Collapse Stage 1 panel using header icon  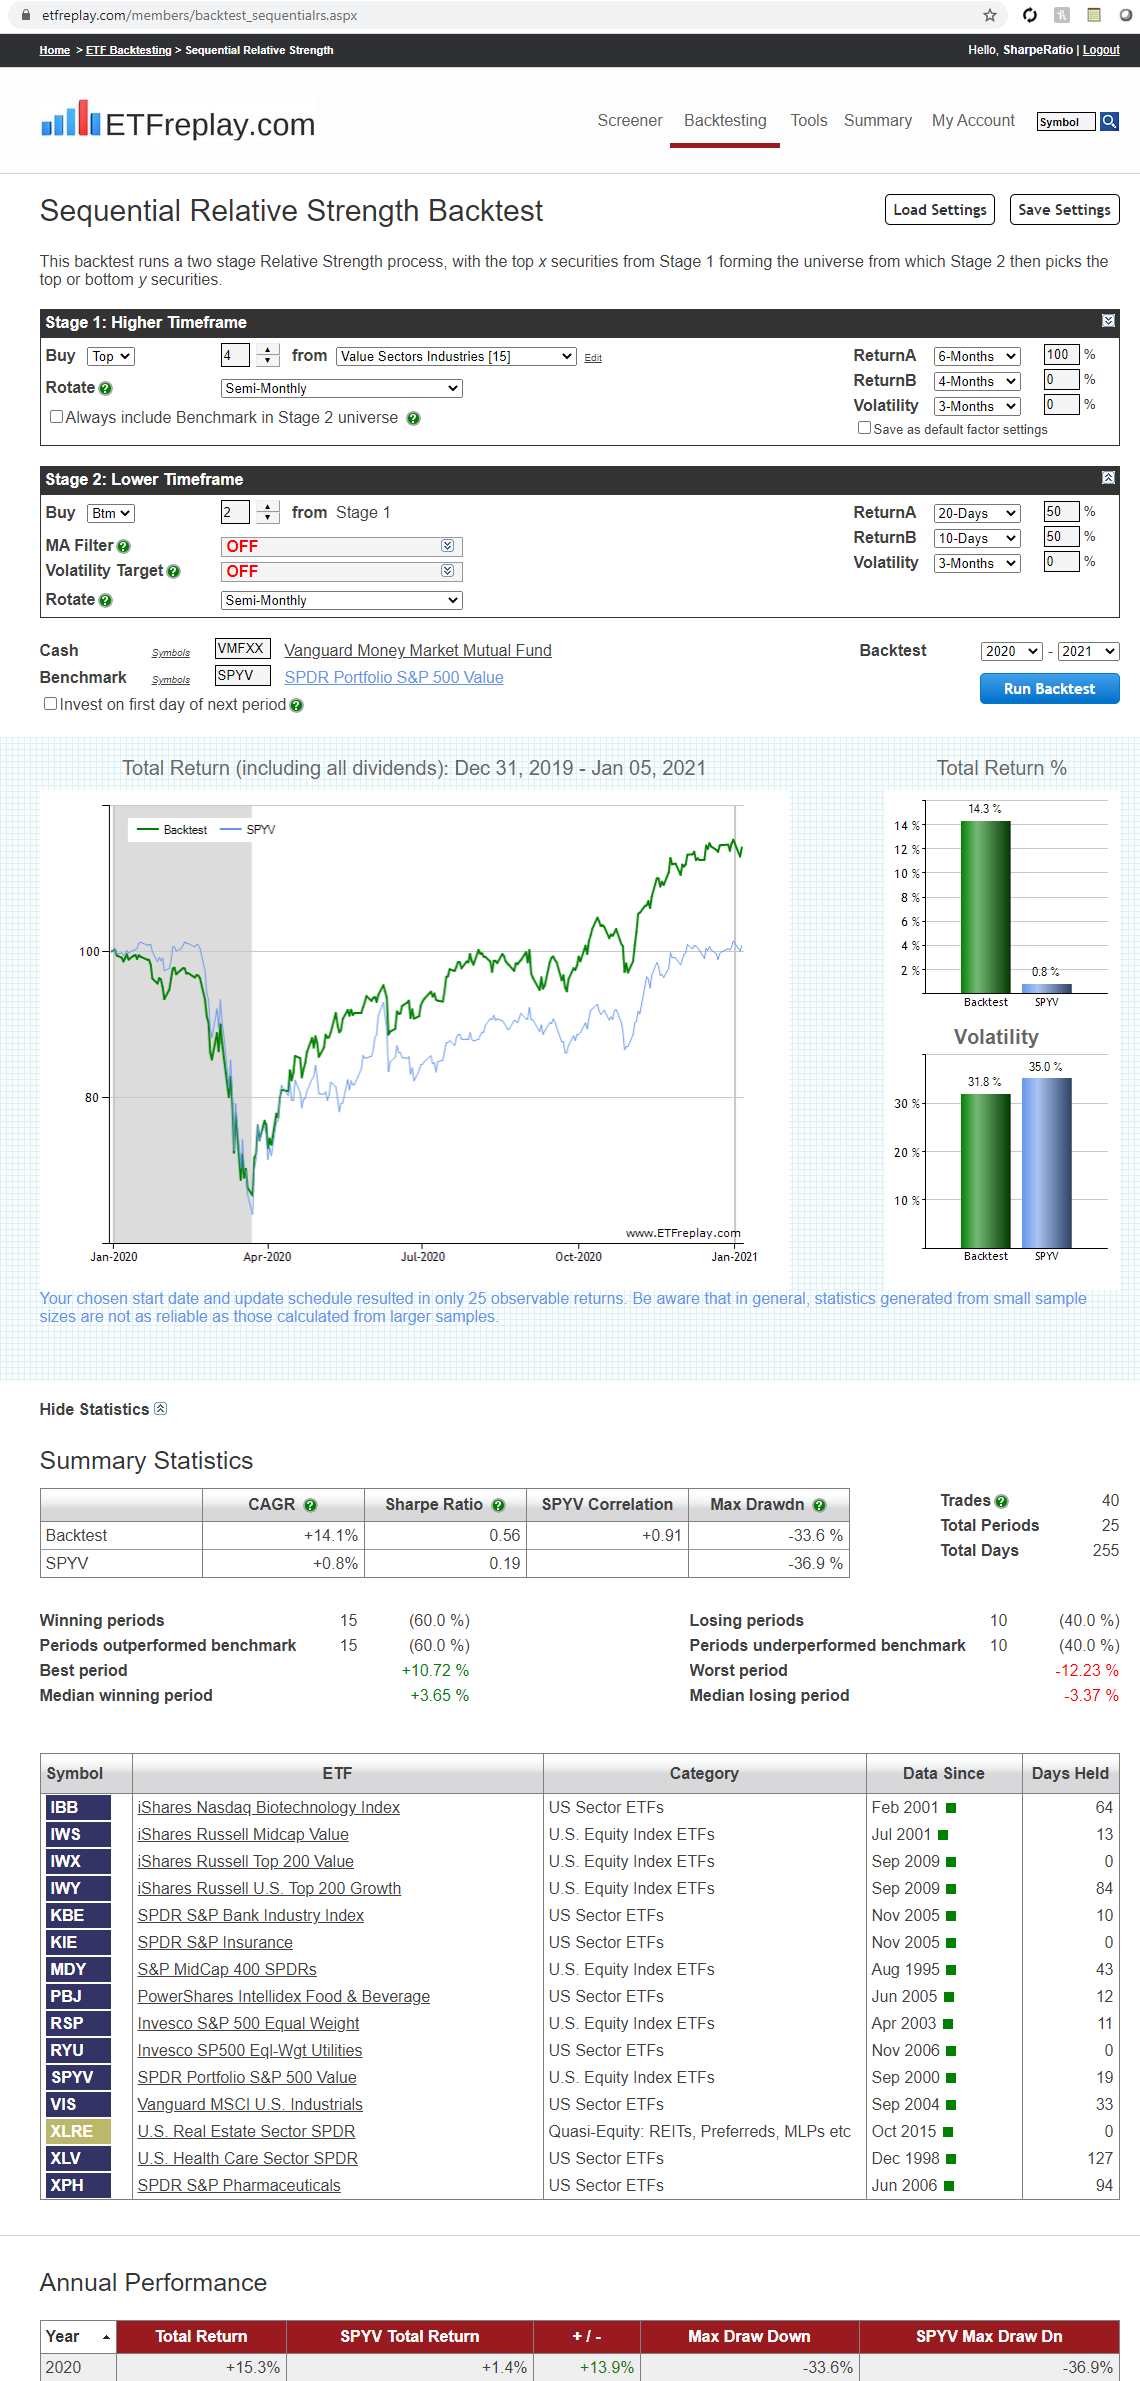(1108, 321)
